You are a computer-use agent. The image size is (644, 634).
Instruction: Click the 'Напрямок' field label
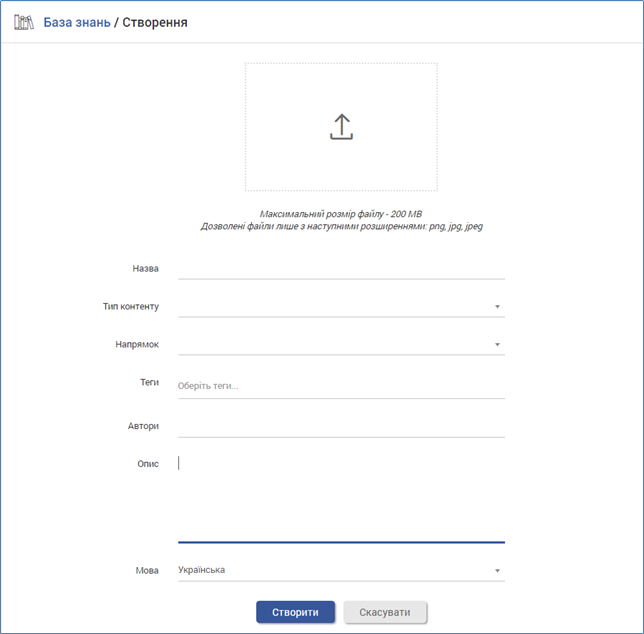point(137,344)
